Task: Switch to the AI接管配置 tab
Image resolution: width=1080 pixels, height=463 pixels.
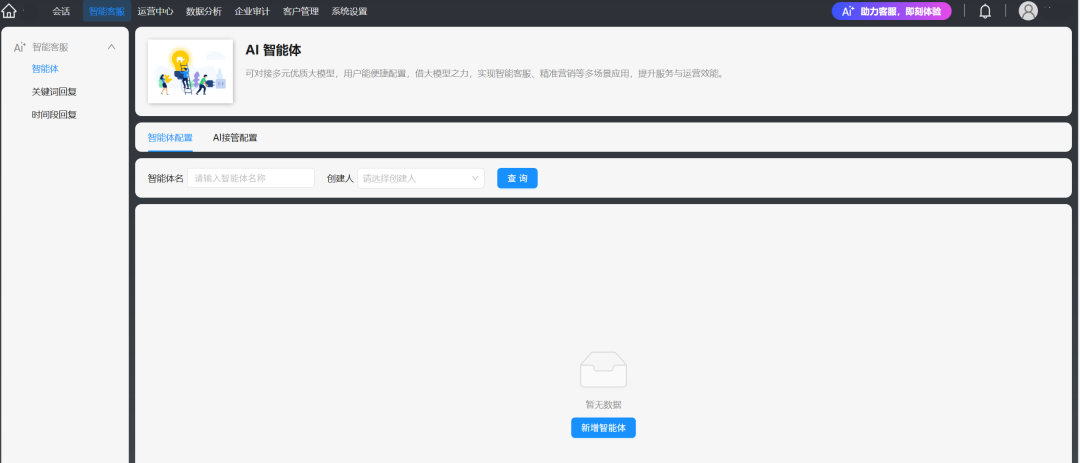Action: pos(235,138)
